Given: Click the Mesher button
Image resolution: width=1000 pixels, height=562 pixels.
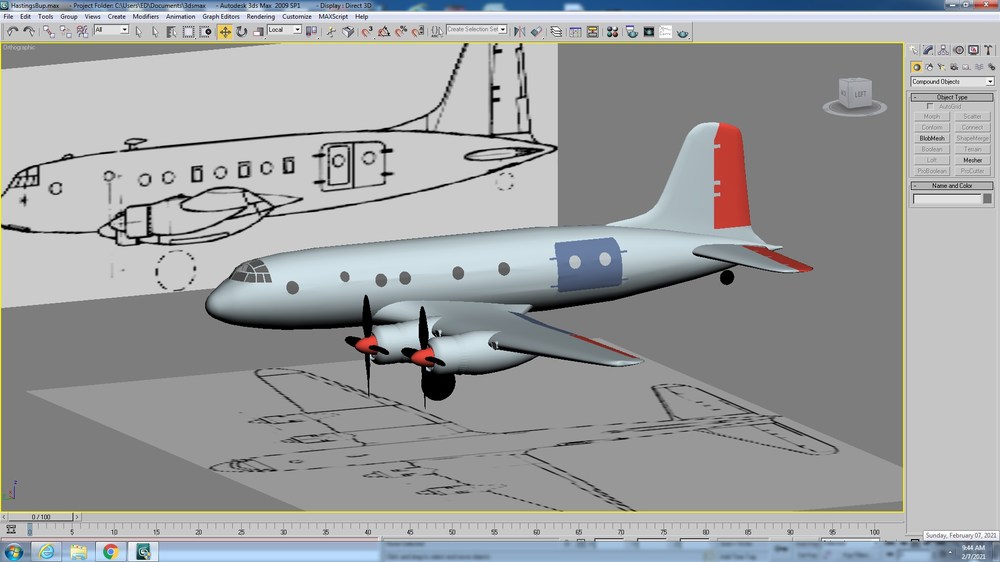Looking at the screenshot, I should pos(973,160).
